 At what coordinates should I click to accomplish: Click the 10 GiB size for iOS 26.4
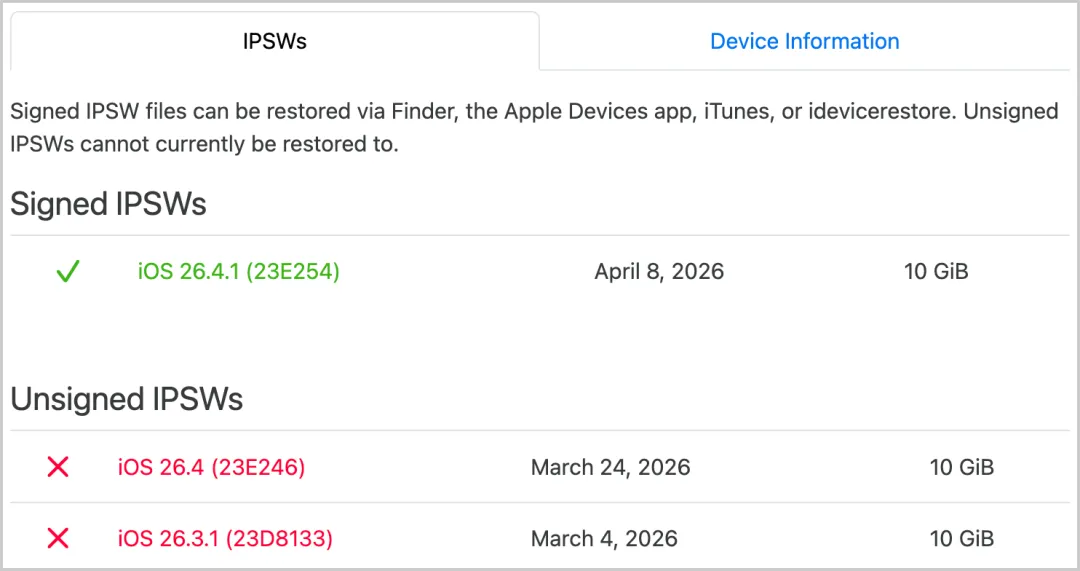(962, 467)
